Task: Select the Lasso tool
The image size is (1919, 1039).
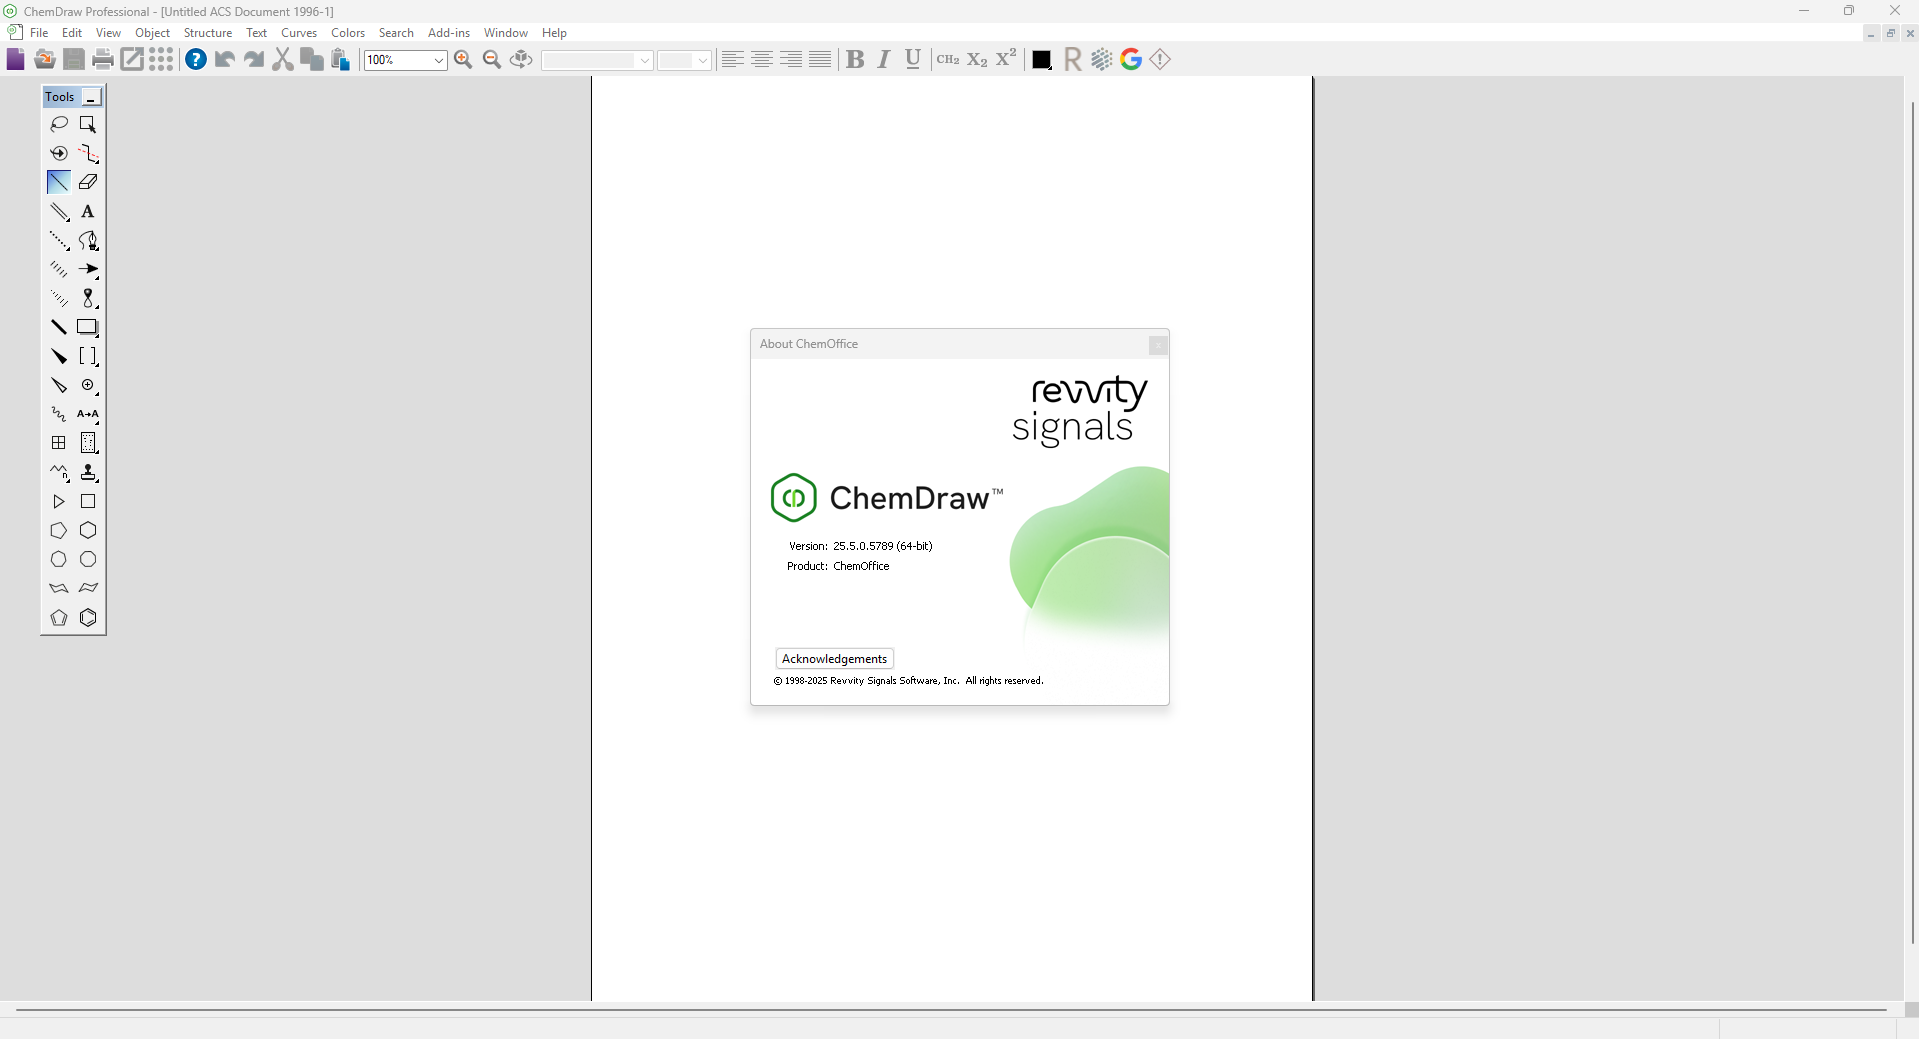Action: point(59,124)
